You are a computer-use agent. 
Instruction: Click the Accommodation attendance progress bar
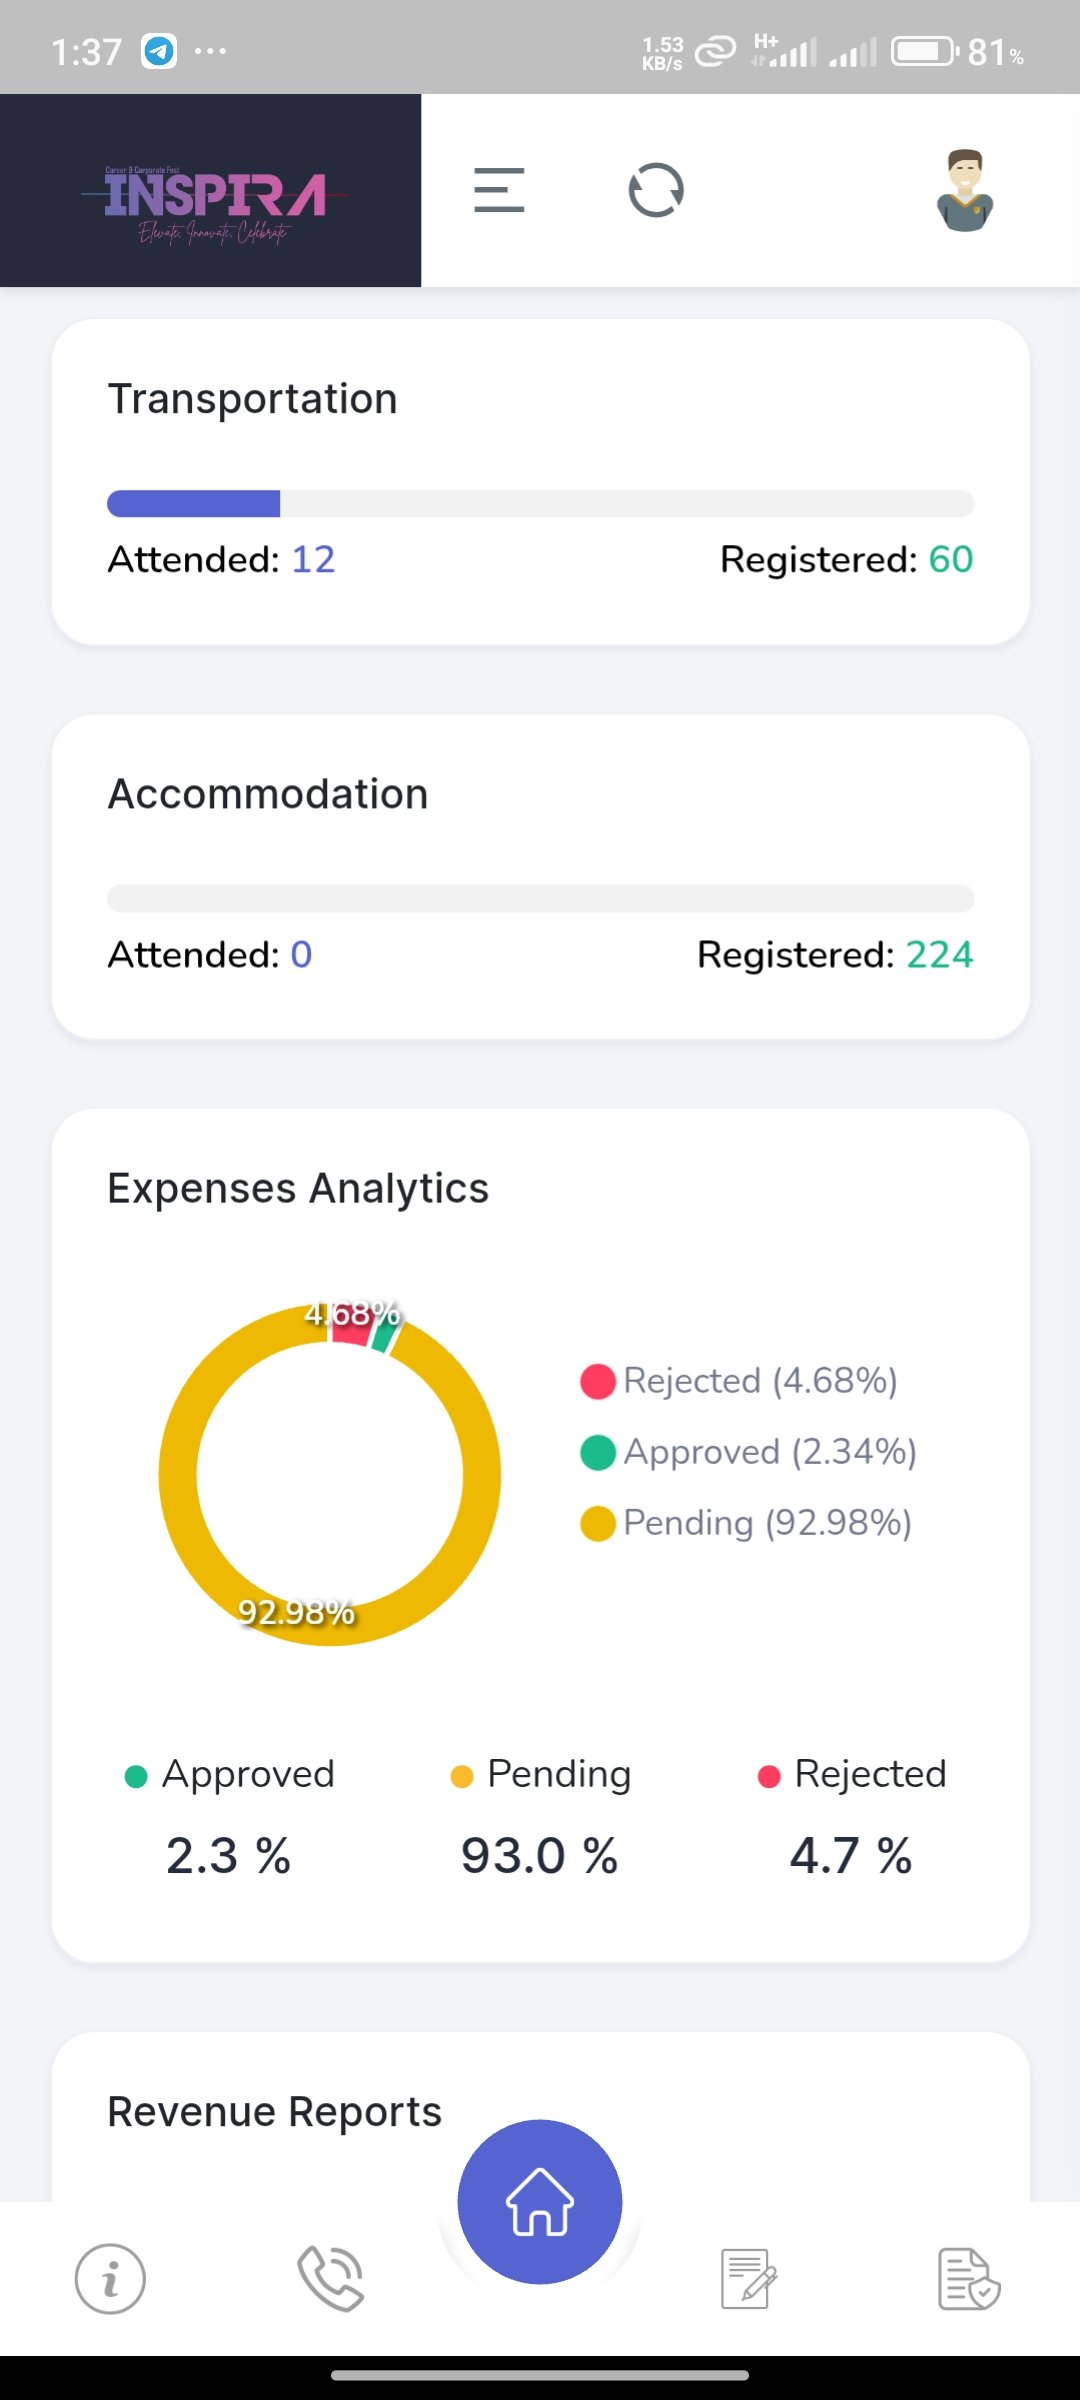click(x=540, y=898)
